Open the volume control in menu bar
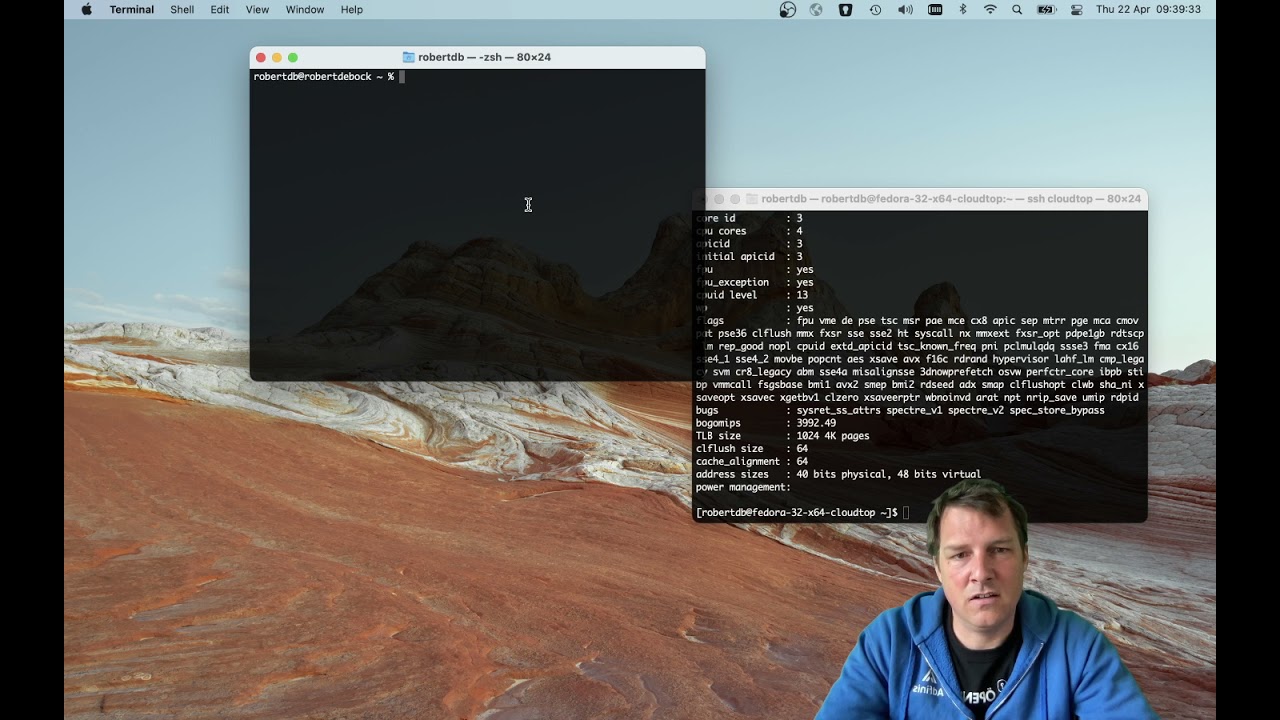This screenshot has height=720, width=1280. 905,9
